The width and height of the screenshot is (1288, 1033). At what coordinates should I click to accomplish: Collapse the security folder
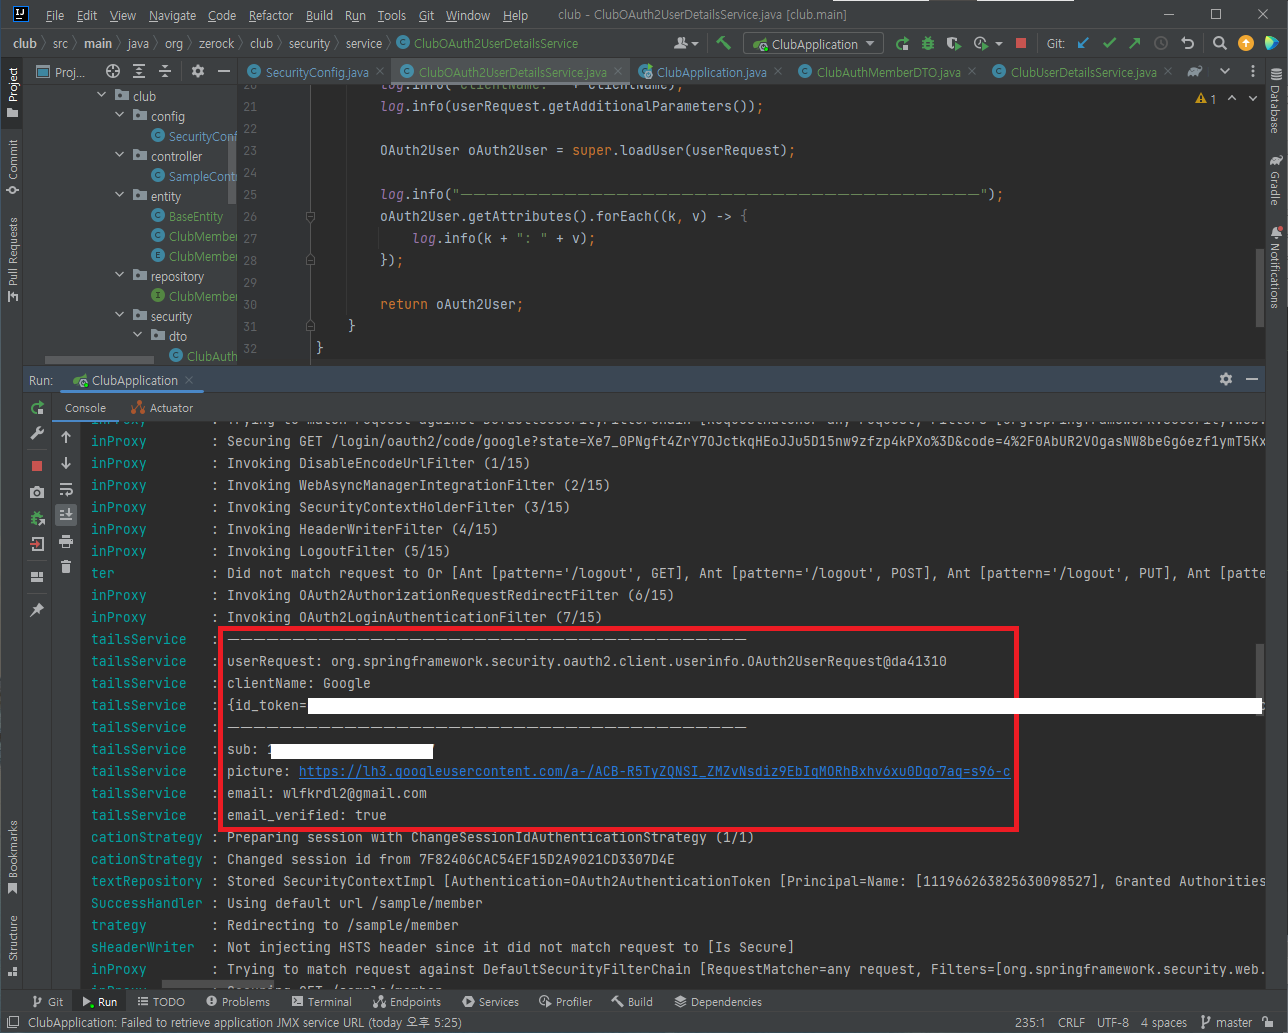120,315
